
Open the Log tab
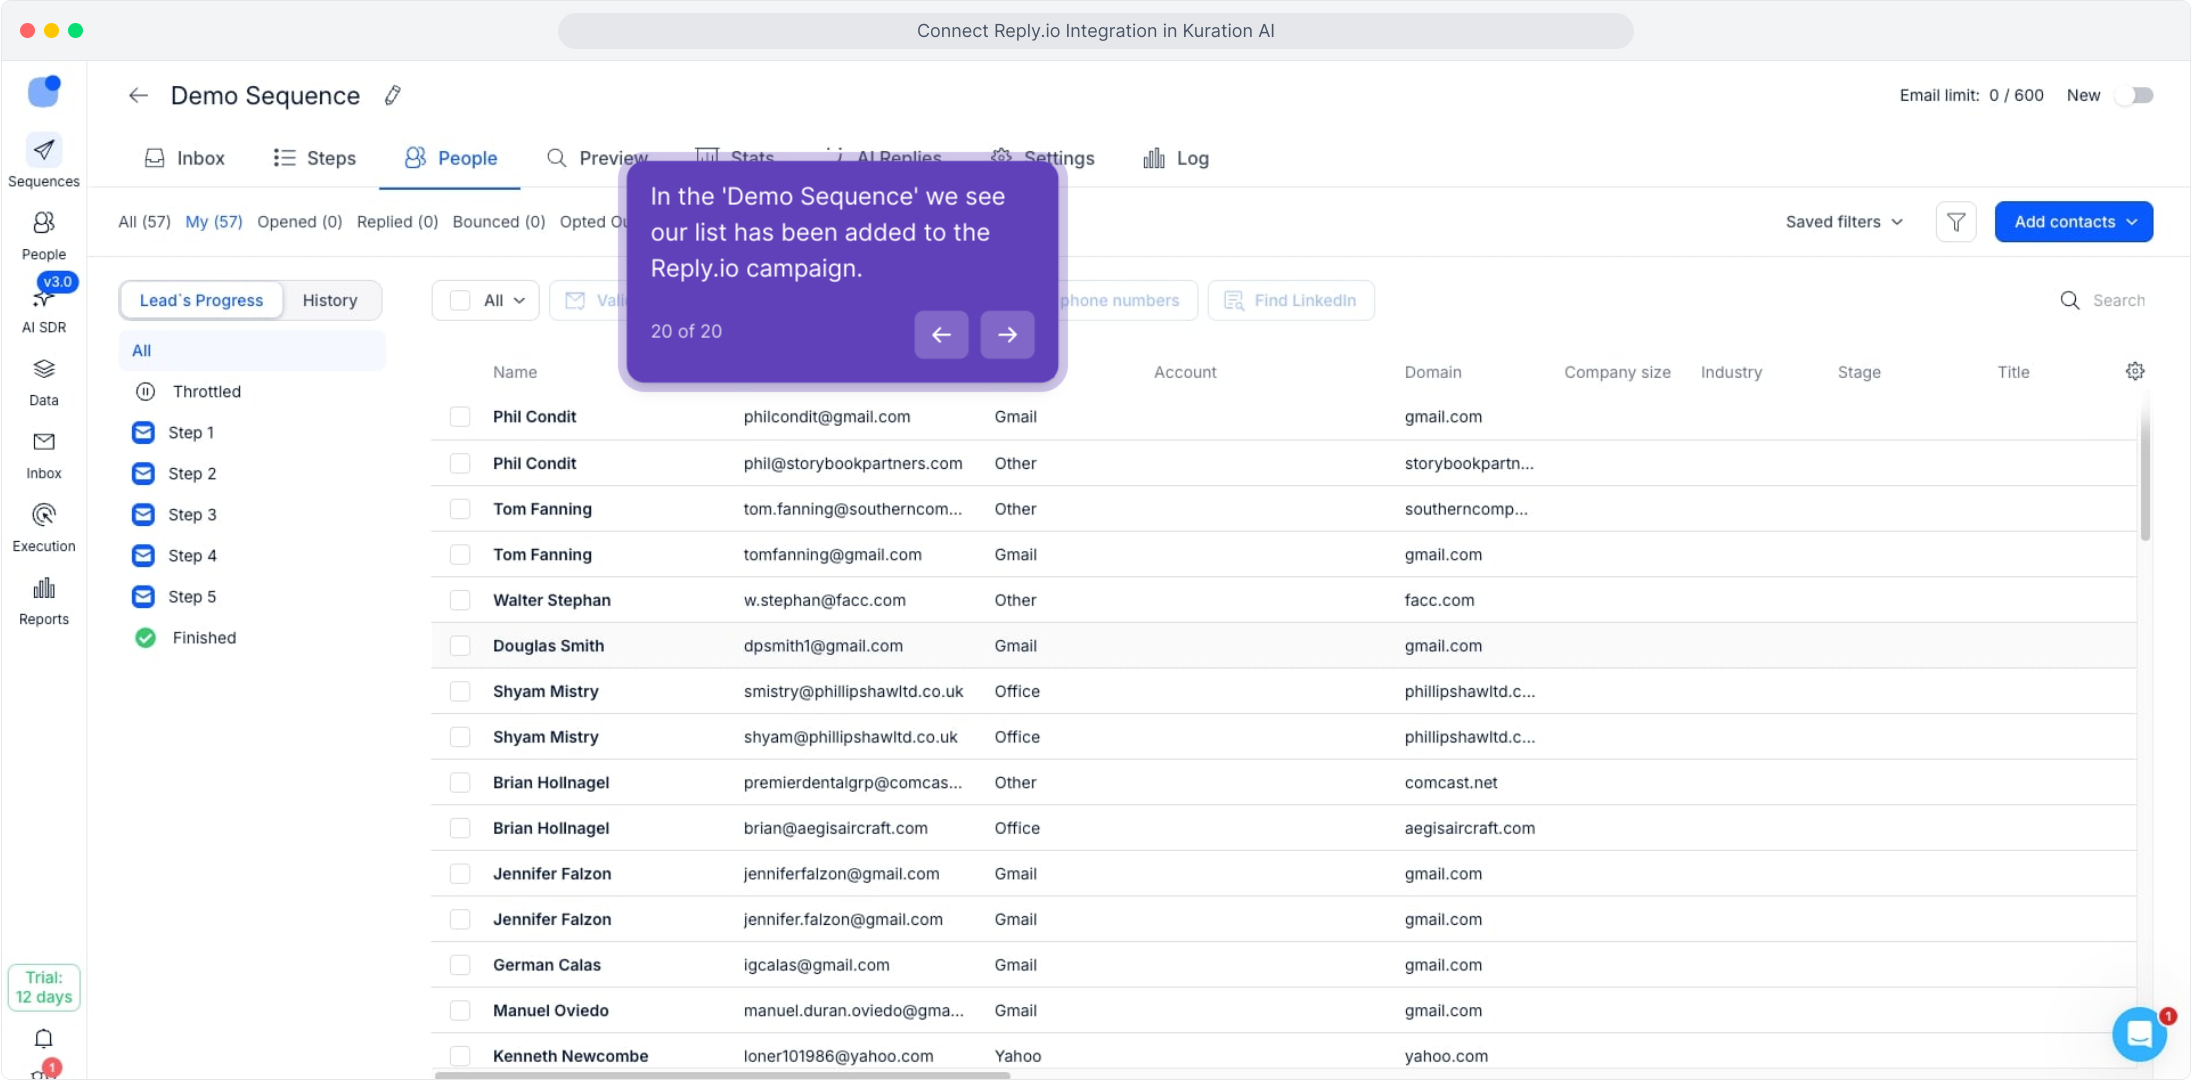pyautogui.click(x=1176, y=158)
